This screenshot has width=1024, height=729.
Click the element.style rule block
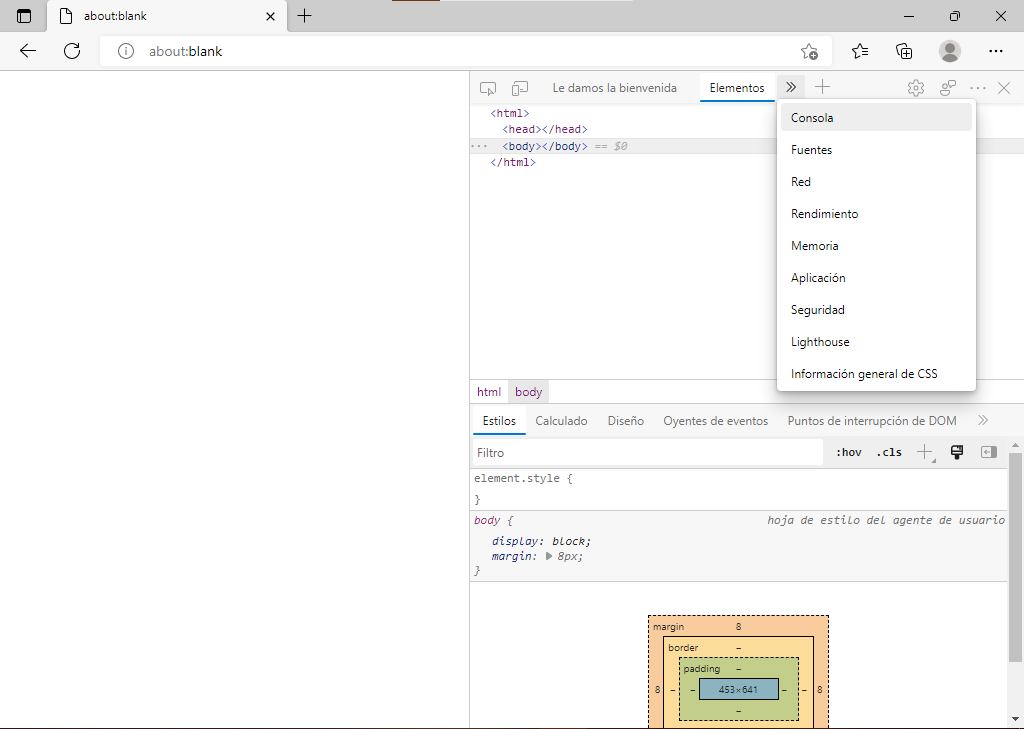[738, 489]
